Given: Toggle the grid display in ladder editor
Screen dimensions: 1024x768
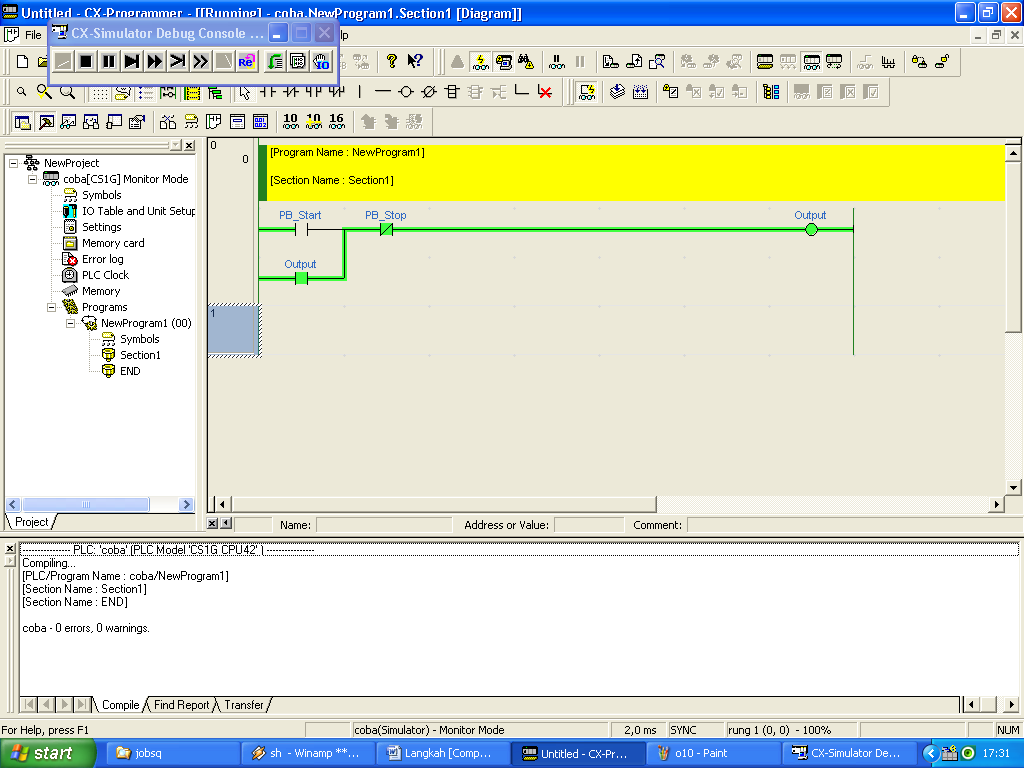Looking at the screenshot, I should pyautogui.click(x=99, y=91).
